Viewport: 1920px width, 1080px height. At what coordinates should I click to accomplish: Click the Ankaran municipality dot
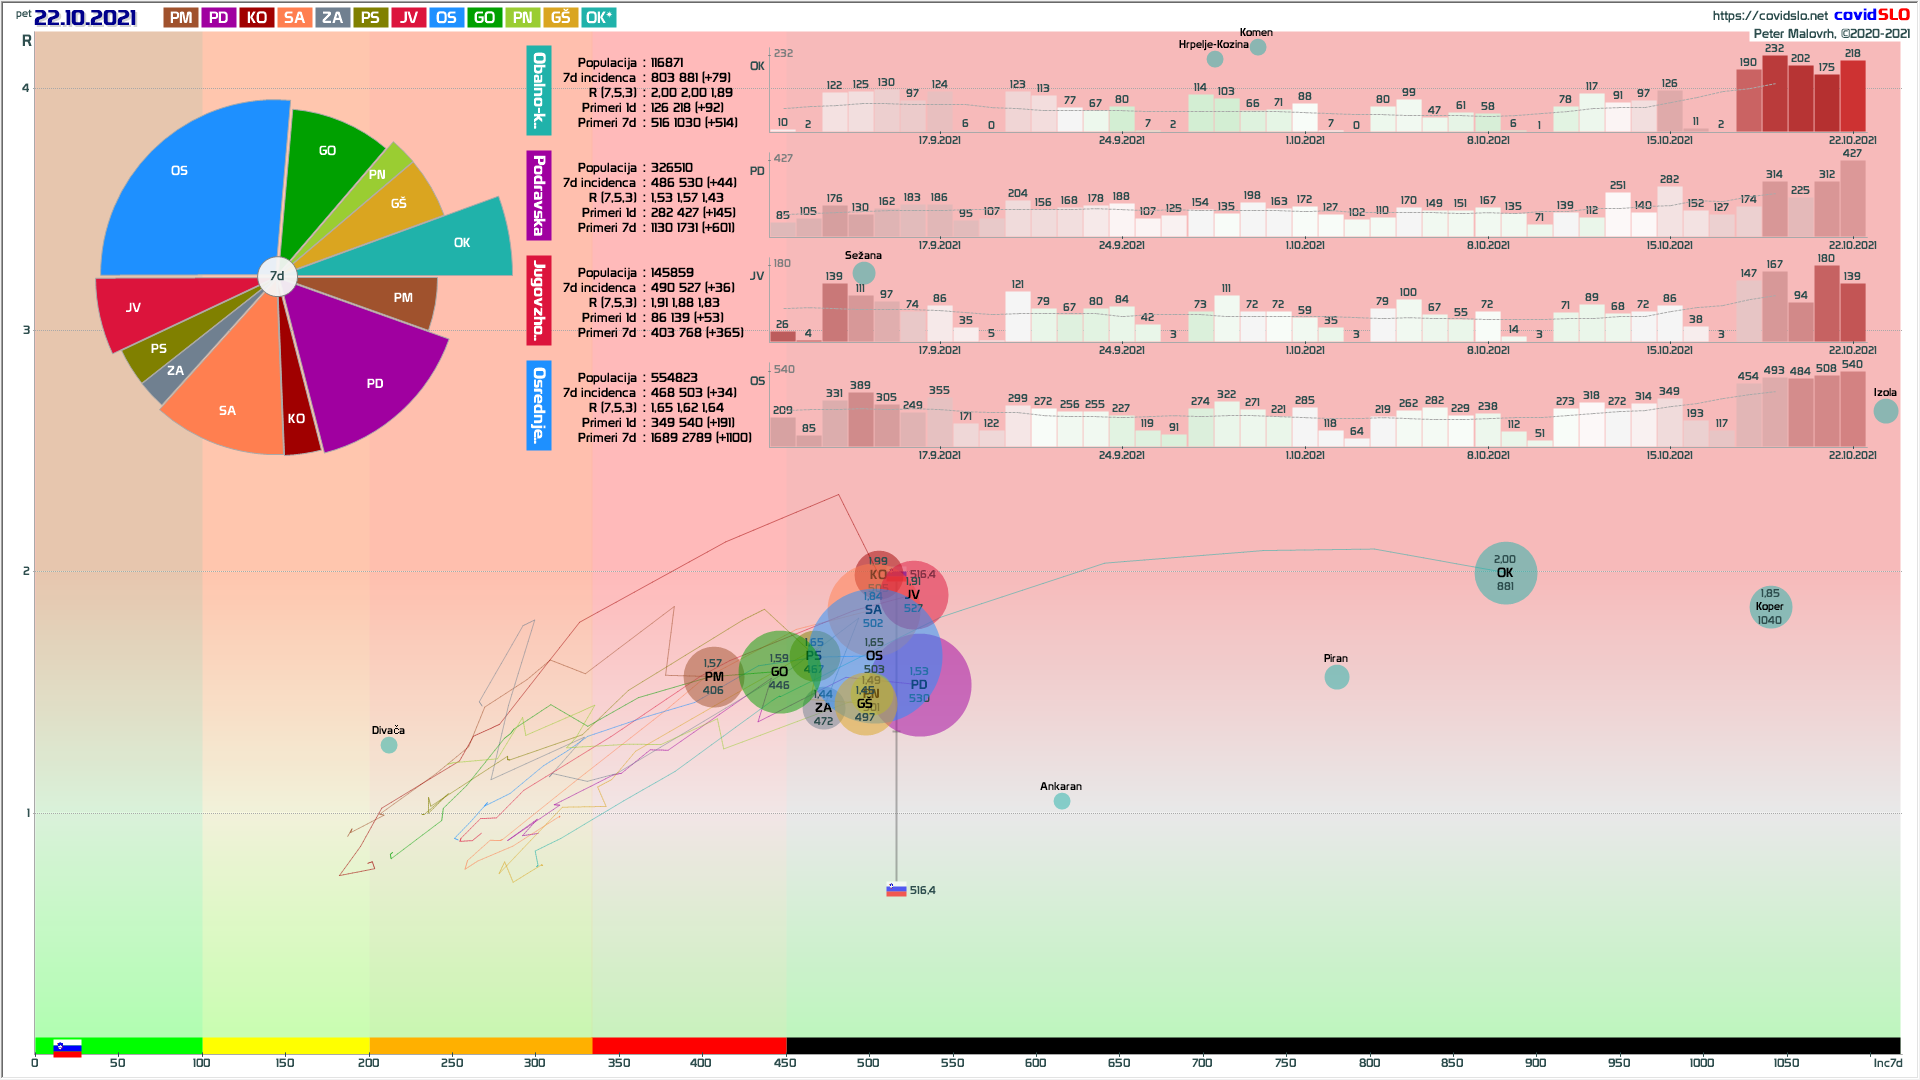tap(1062, 801)
